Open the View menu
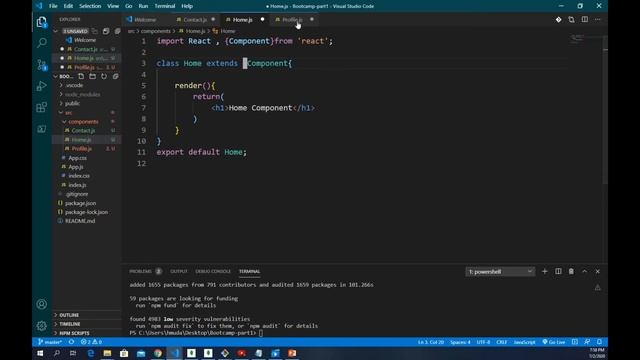Screen dimensions: 640x360 click(x=113, y=6)
